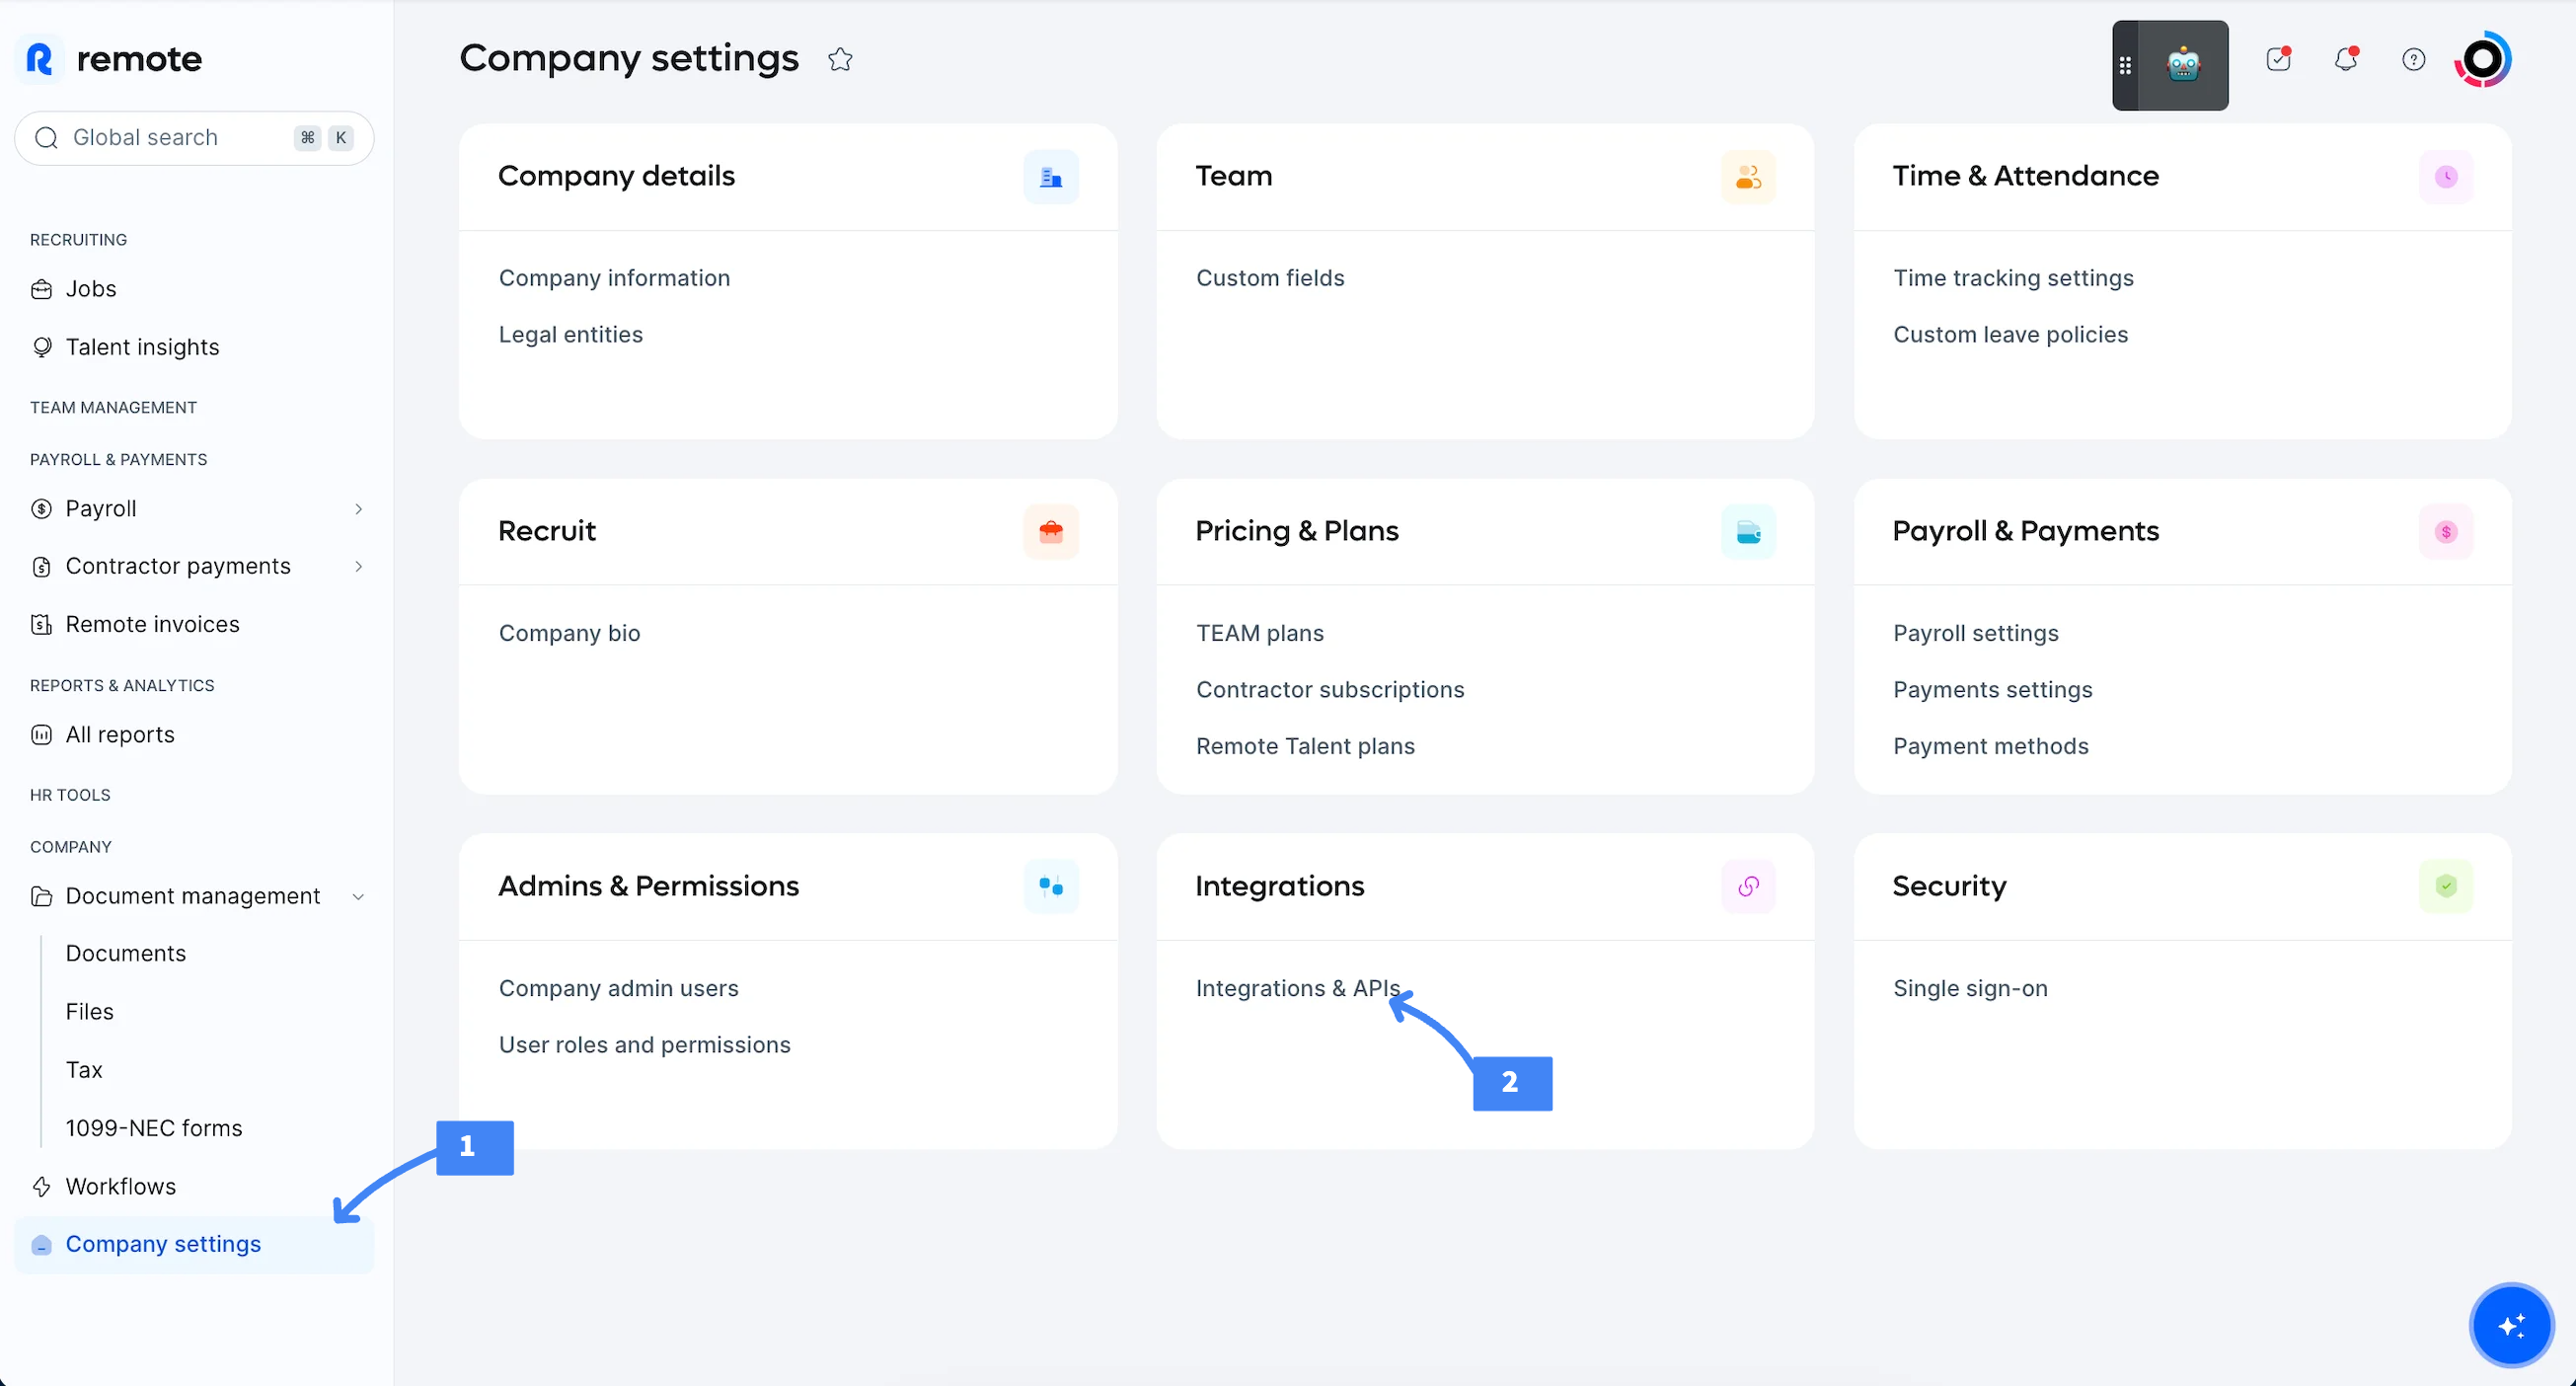Star Company settings as favorite
This screenshot has height=1386, width=2576.
pyautogui.click(x=840, y=60)
